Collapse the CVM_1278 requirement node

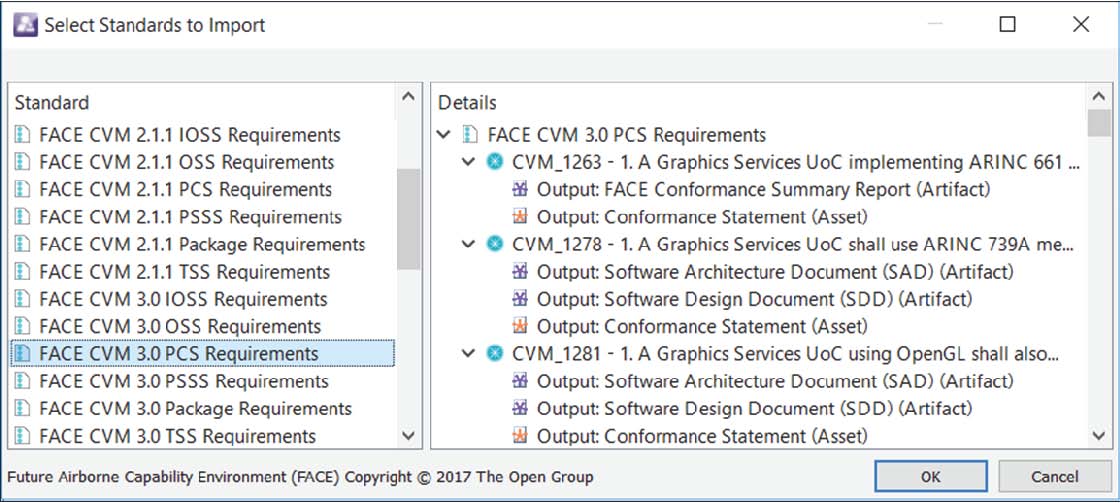(469, 244)
